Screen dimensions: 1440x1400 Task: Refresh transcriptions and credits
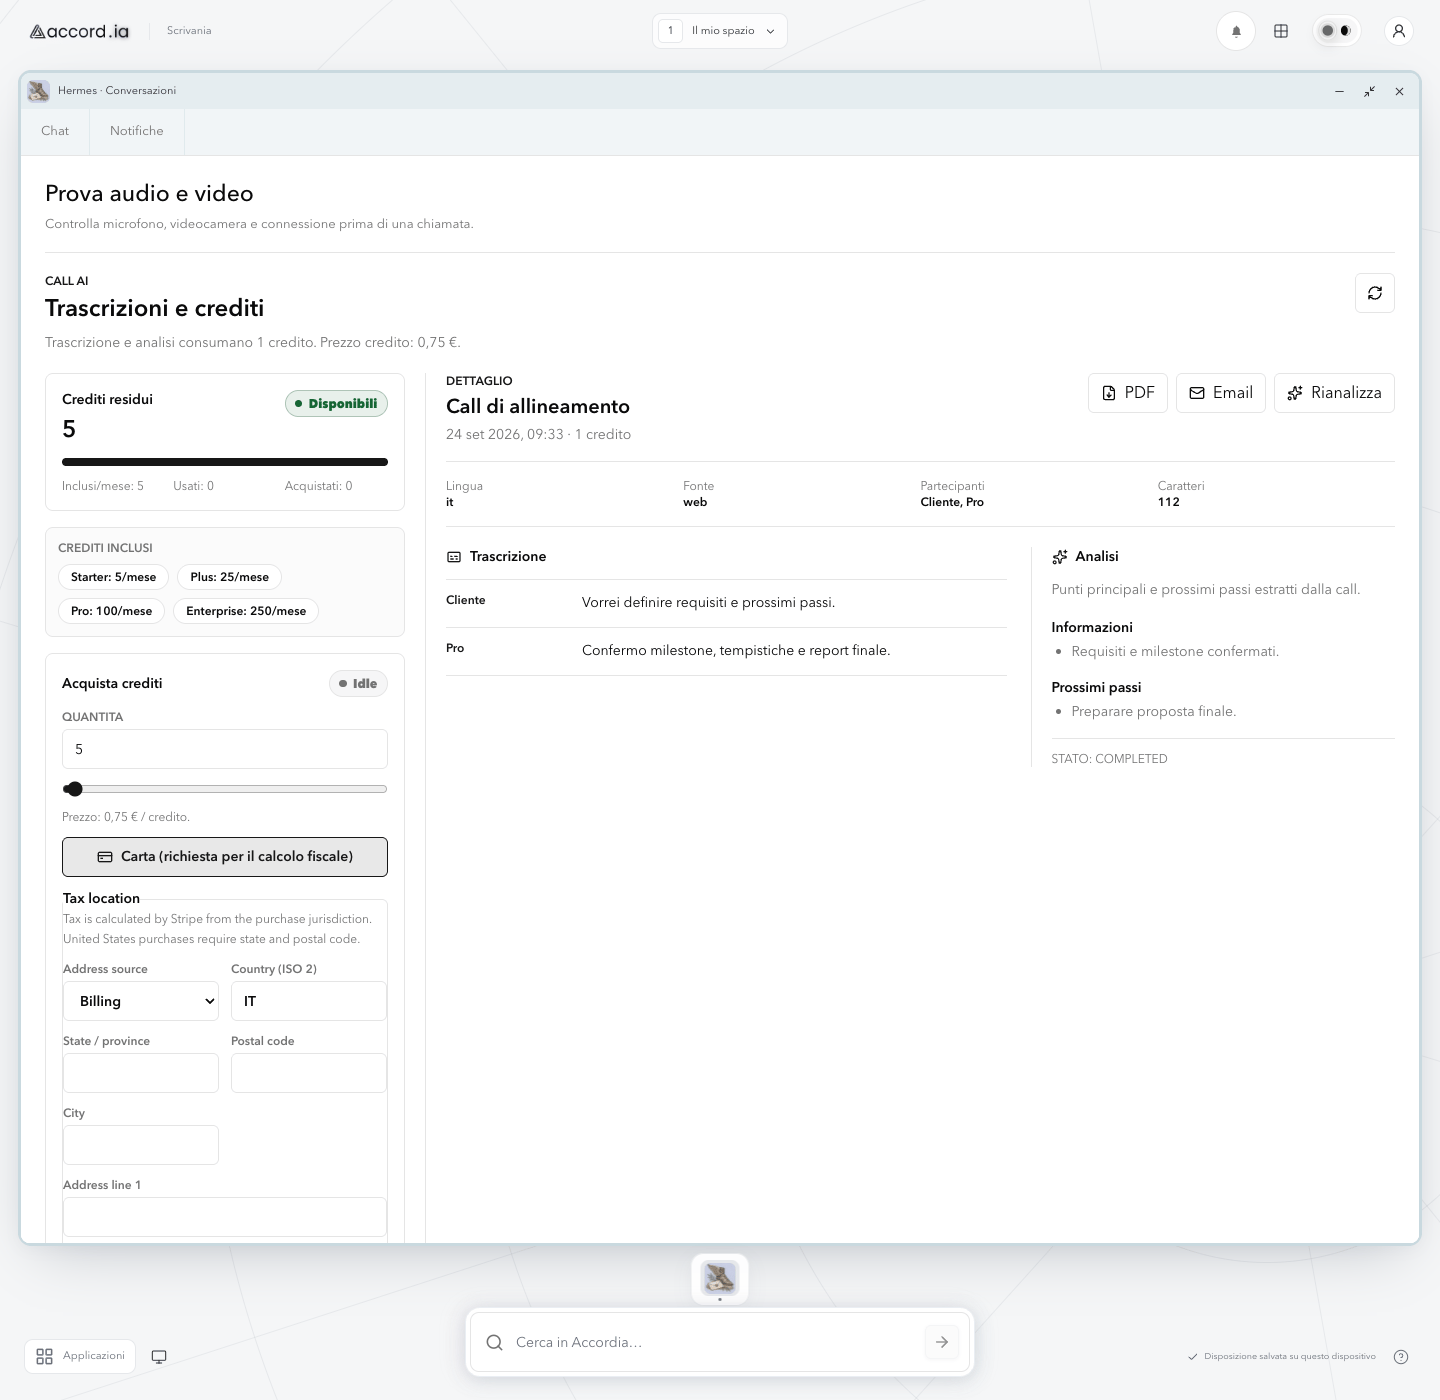tap(1375, 293)
